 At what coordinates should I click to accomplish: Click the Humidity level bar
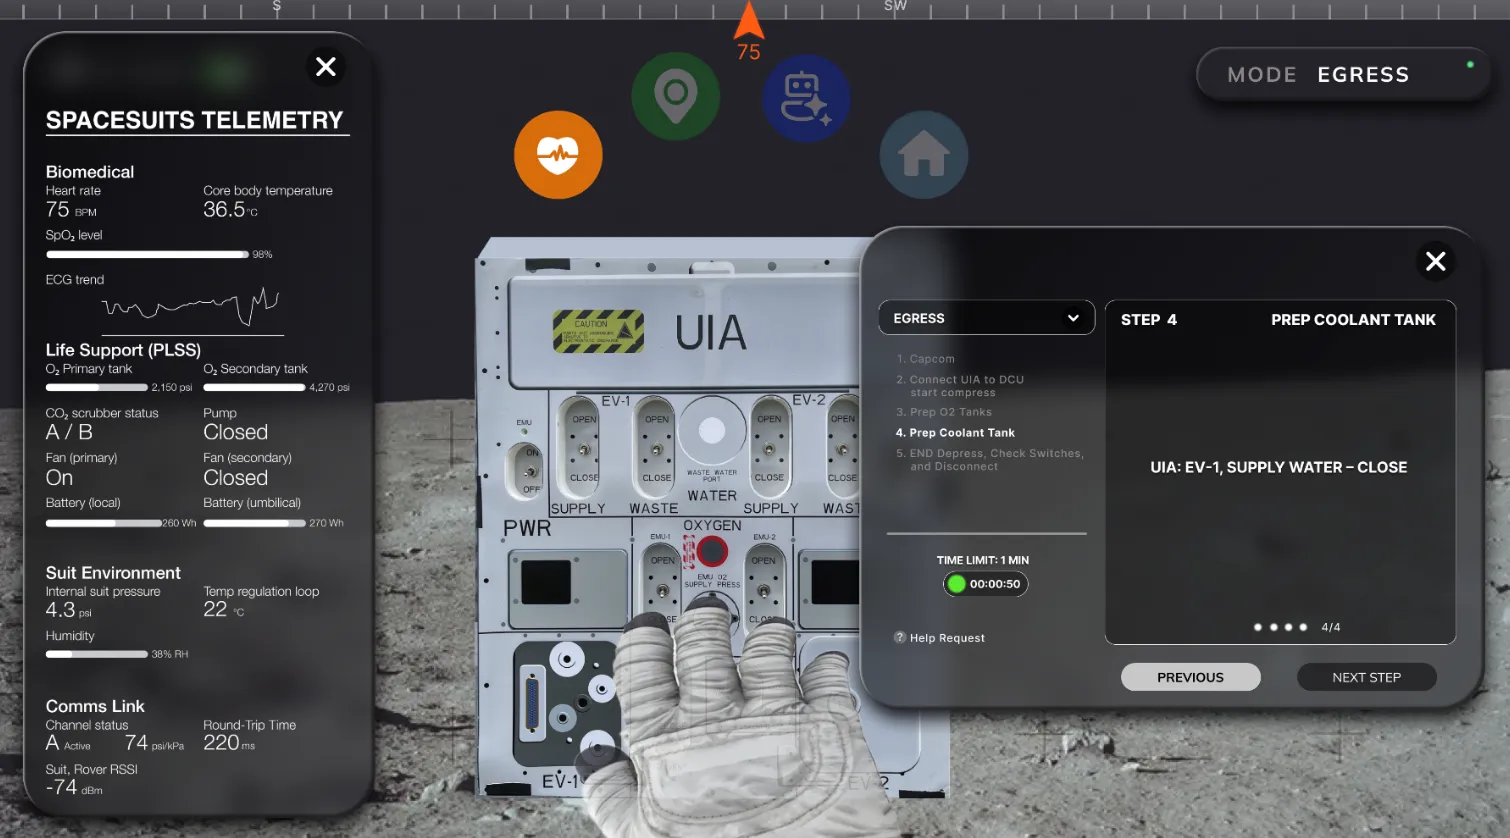click(x=97, y=654)
